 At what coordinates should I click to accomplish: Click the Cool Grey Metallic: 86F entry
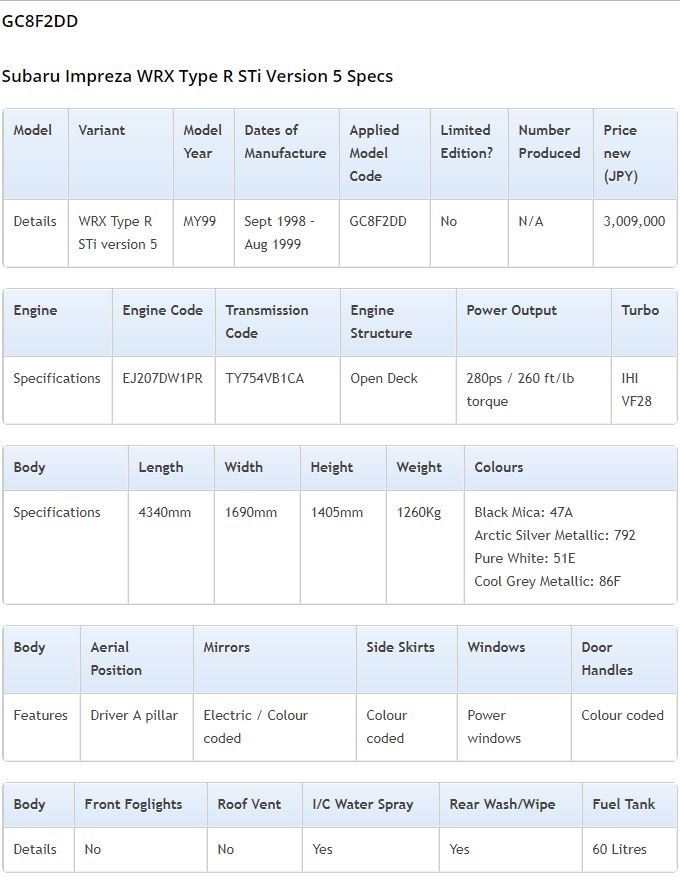(547, 582)
